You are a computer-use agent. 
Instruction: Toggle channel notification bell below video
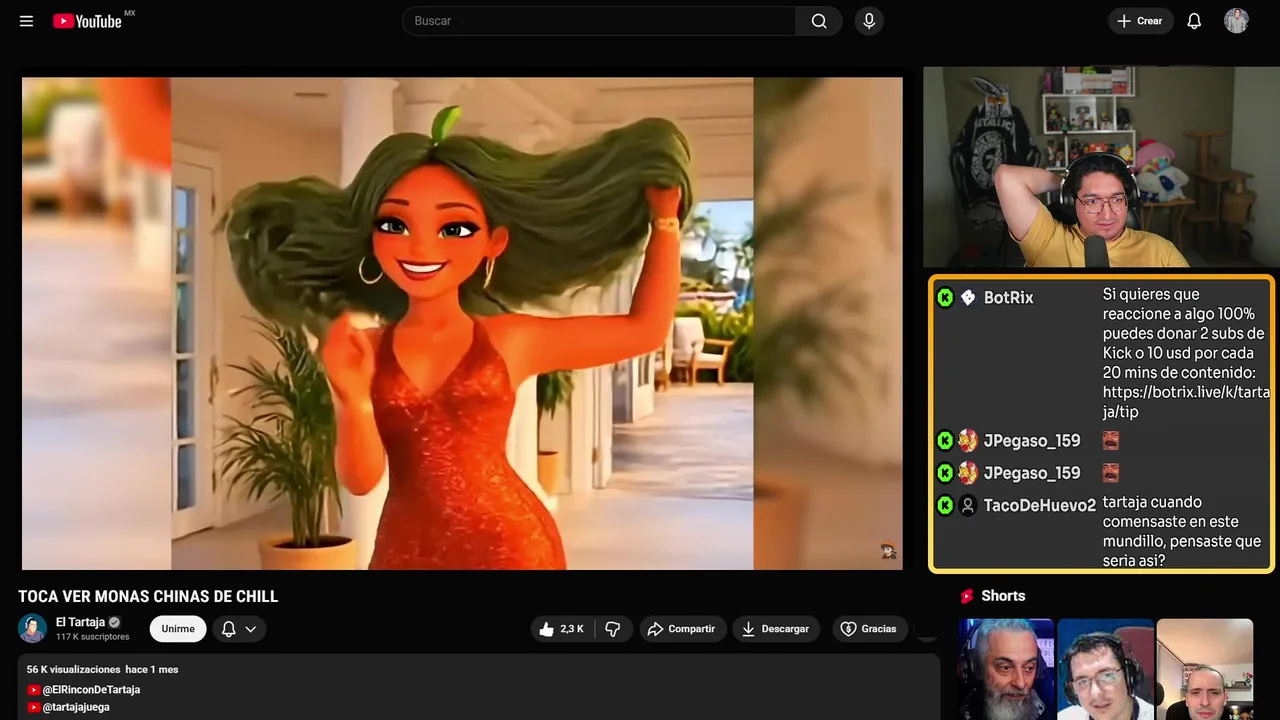[x=228, y=629]
